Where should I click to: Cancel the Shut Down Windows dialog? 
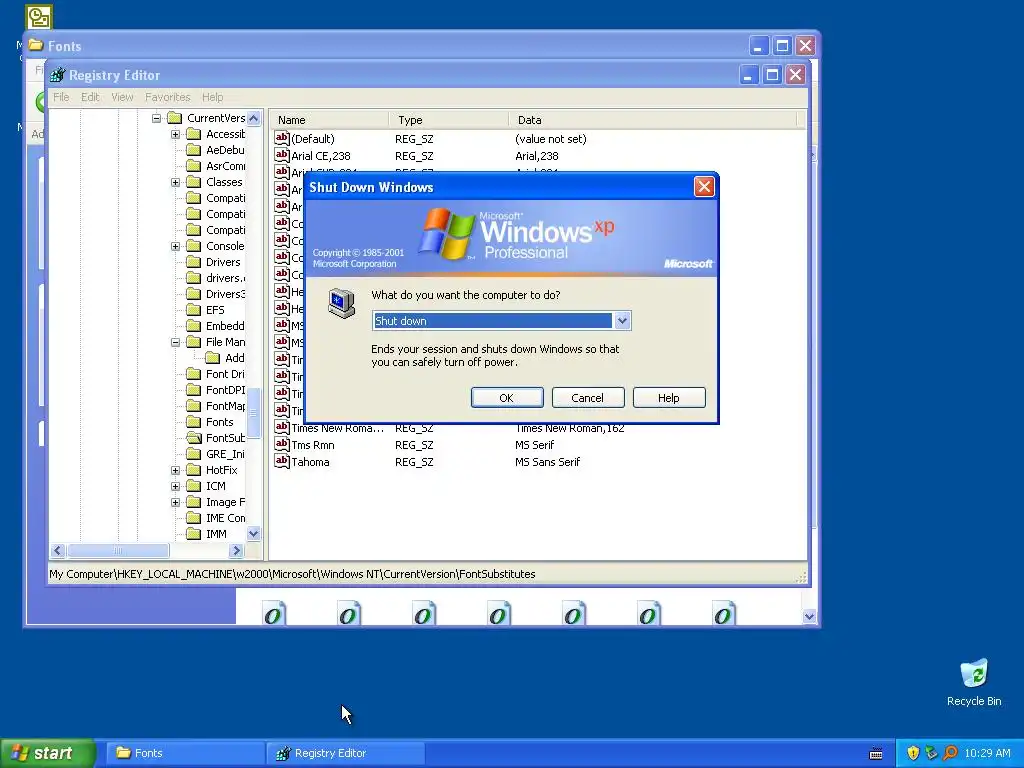point(588,398)
